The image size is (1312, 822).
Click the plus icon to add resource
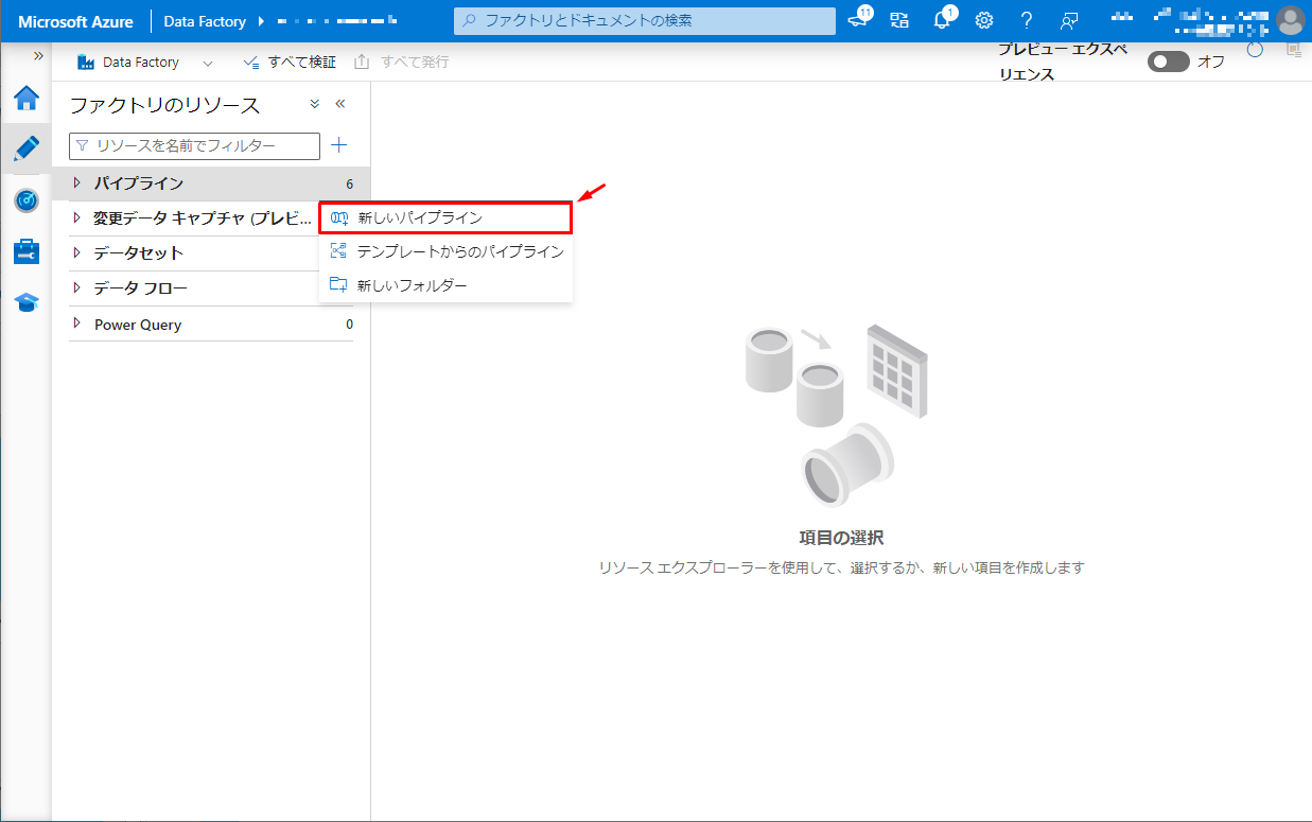(x=339, y=146)
